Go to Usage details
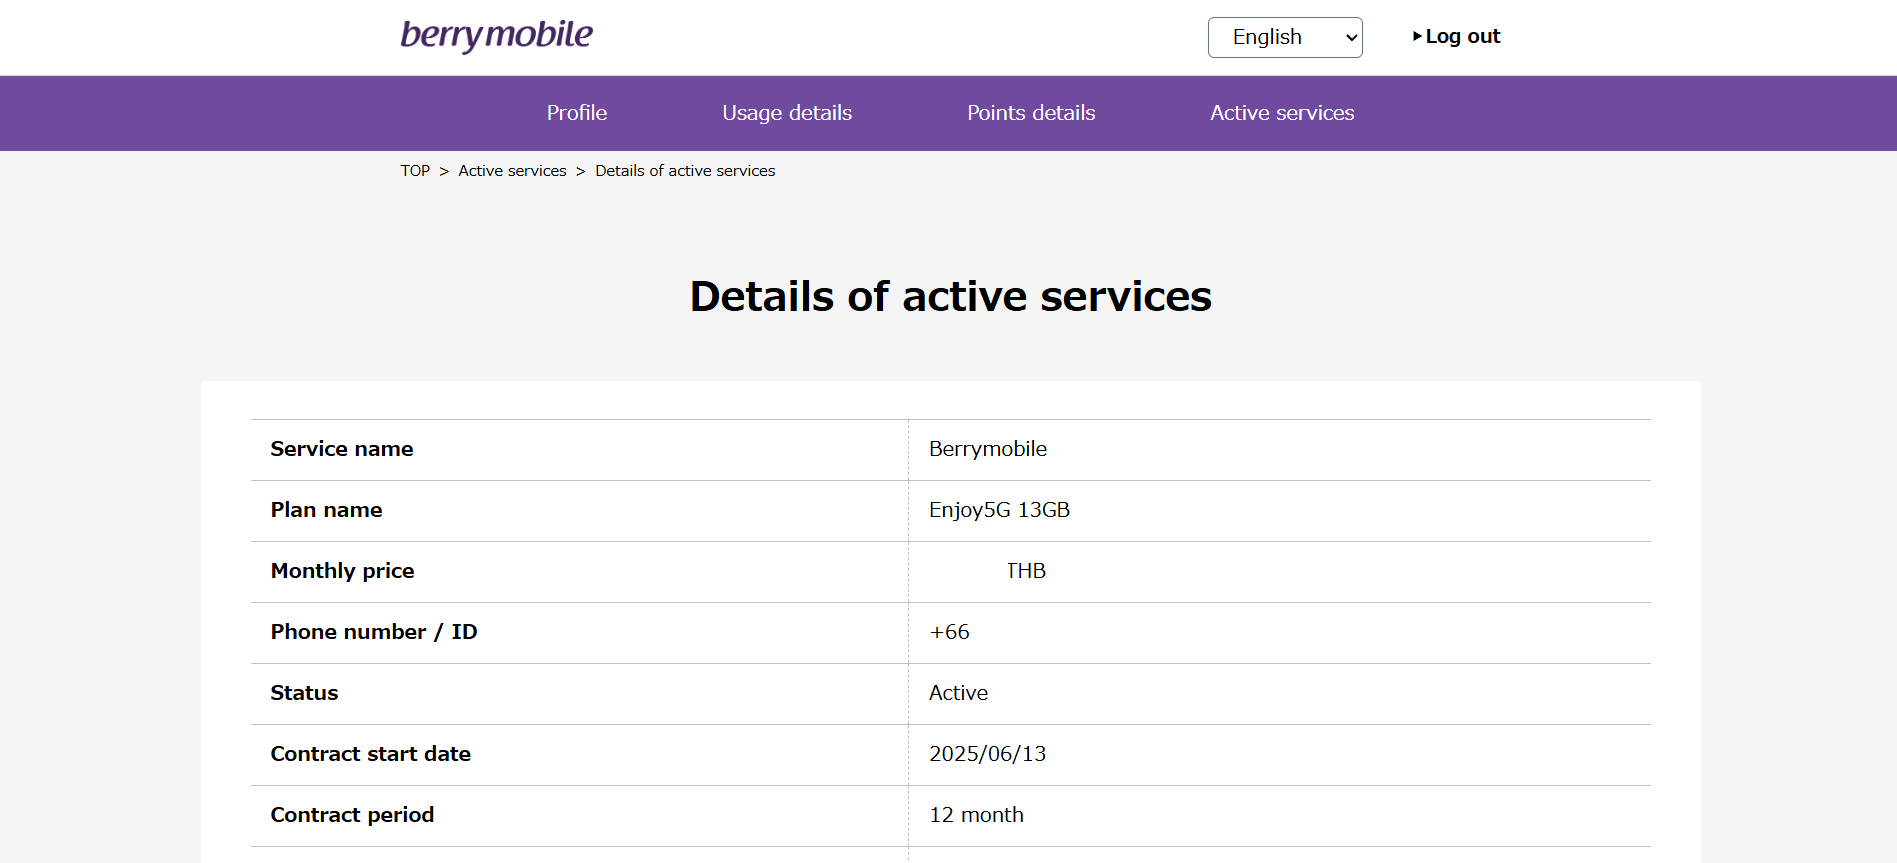 click(x=787, y=113)
